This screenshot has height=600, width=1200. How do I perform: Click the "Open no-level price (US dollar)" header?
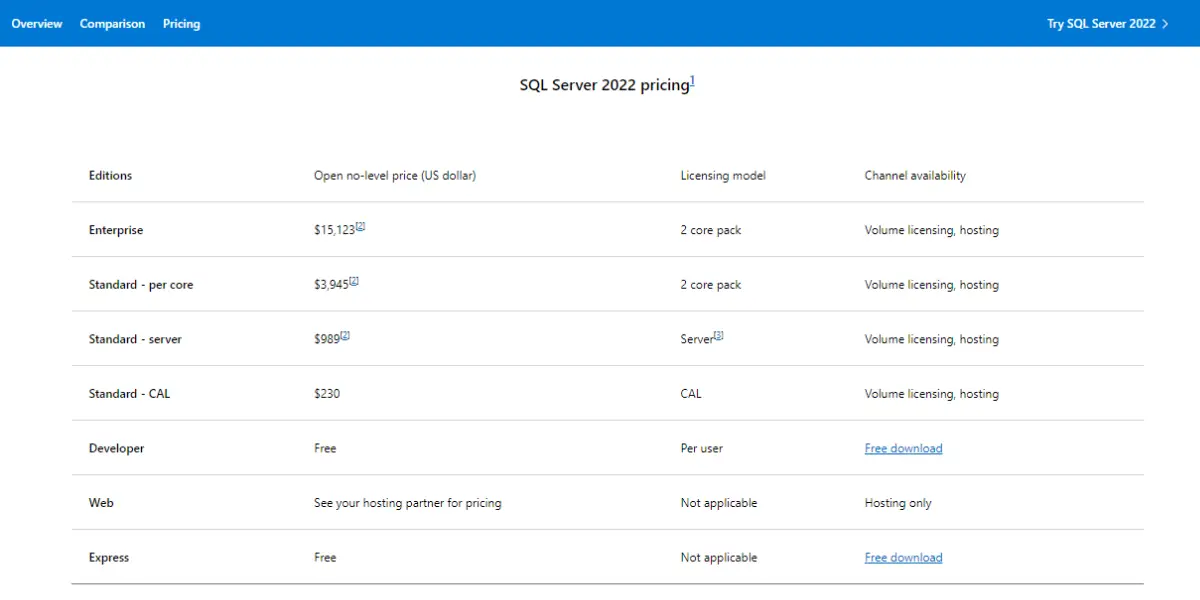coord(395,176)
